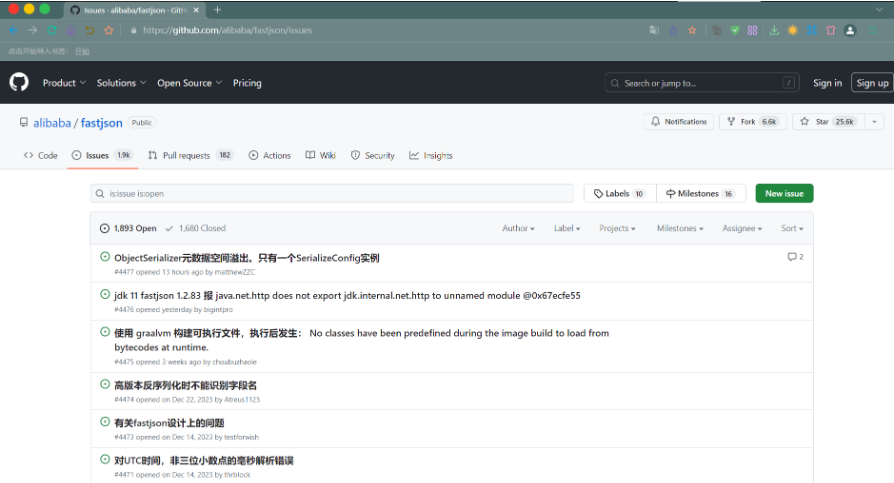Go back with the browser back arrow
This screenshot has width=894, height=483.
(14, 30)
